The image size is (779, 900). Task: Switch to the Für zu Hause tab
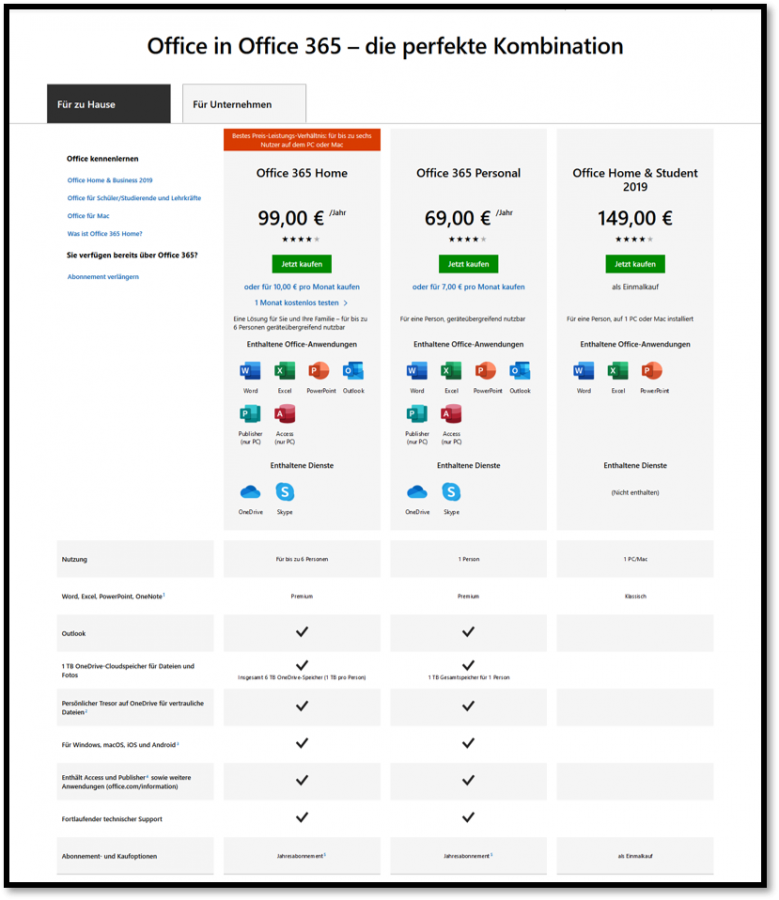[x=108, y=104]
